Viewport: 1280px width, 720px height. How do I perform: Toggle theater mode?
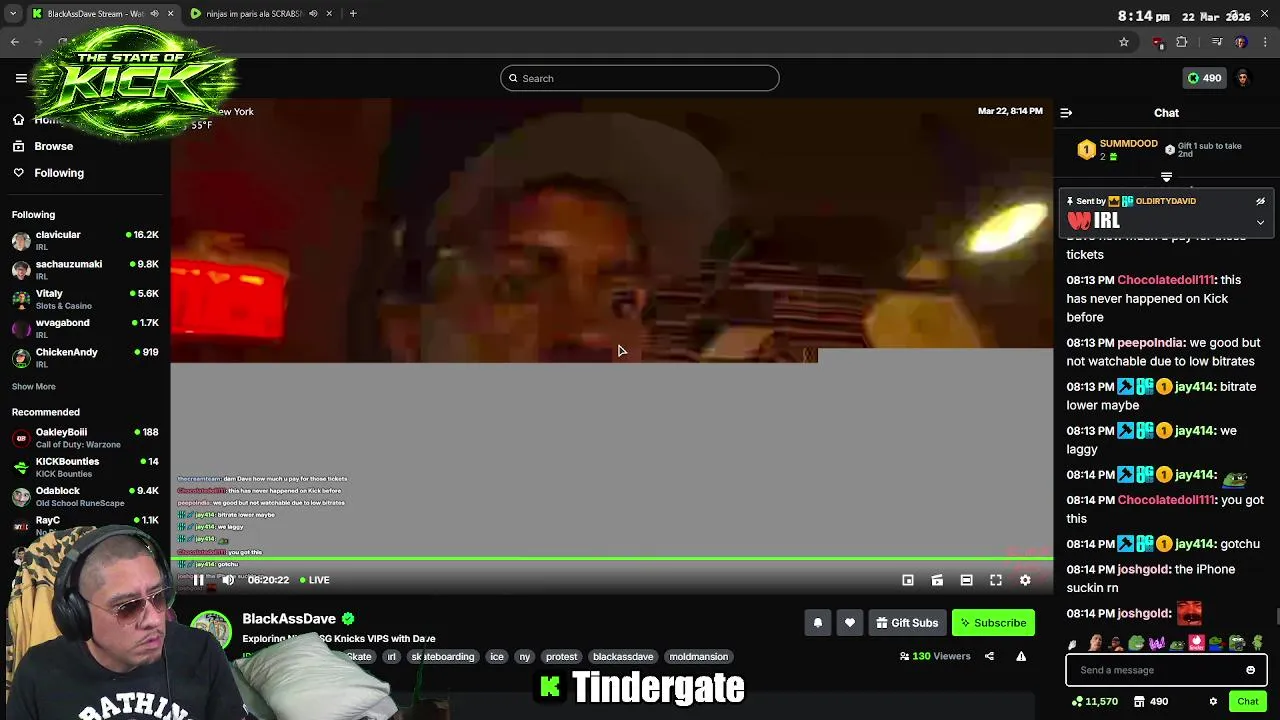[966, 580]
